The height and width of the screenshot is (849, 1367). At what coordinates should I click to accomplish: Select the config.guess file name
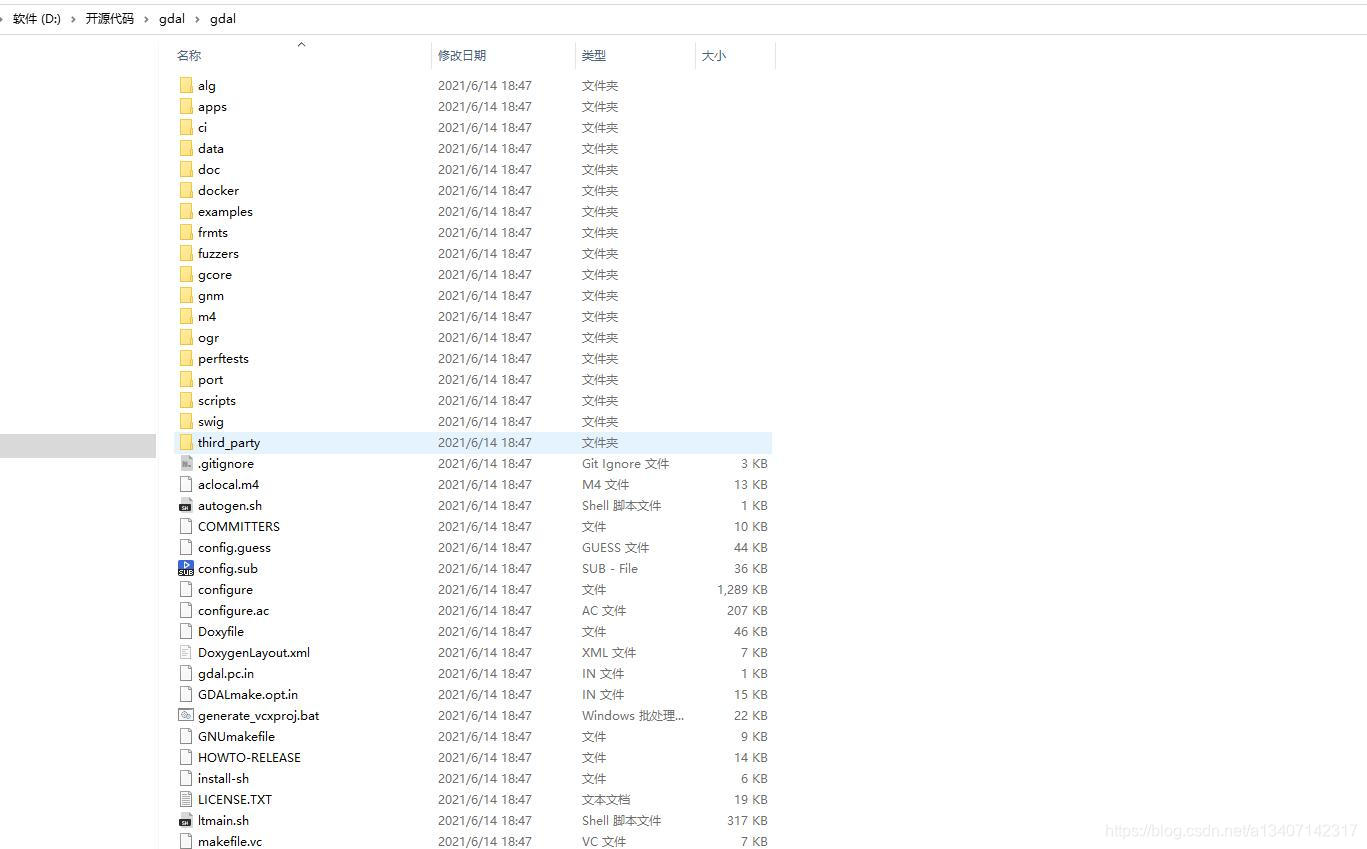(x=234, y=548)
